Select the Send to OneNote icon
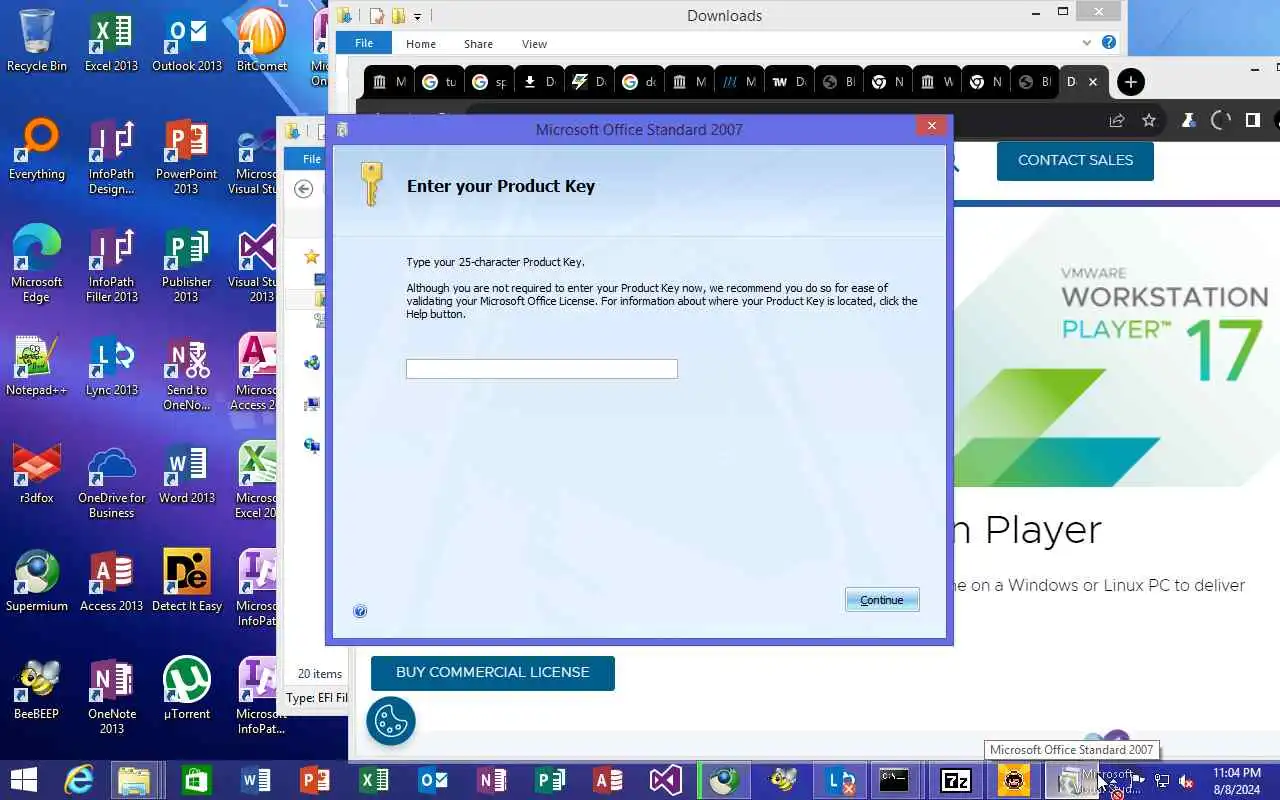1280x800 pixels. coord(187,371)
